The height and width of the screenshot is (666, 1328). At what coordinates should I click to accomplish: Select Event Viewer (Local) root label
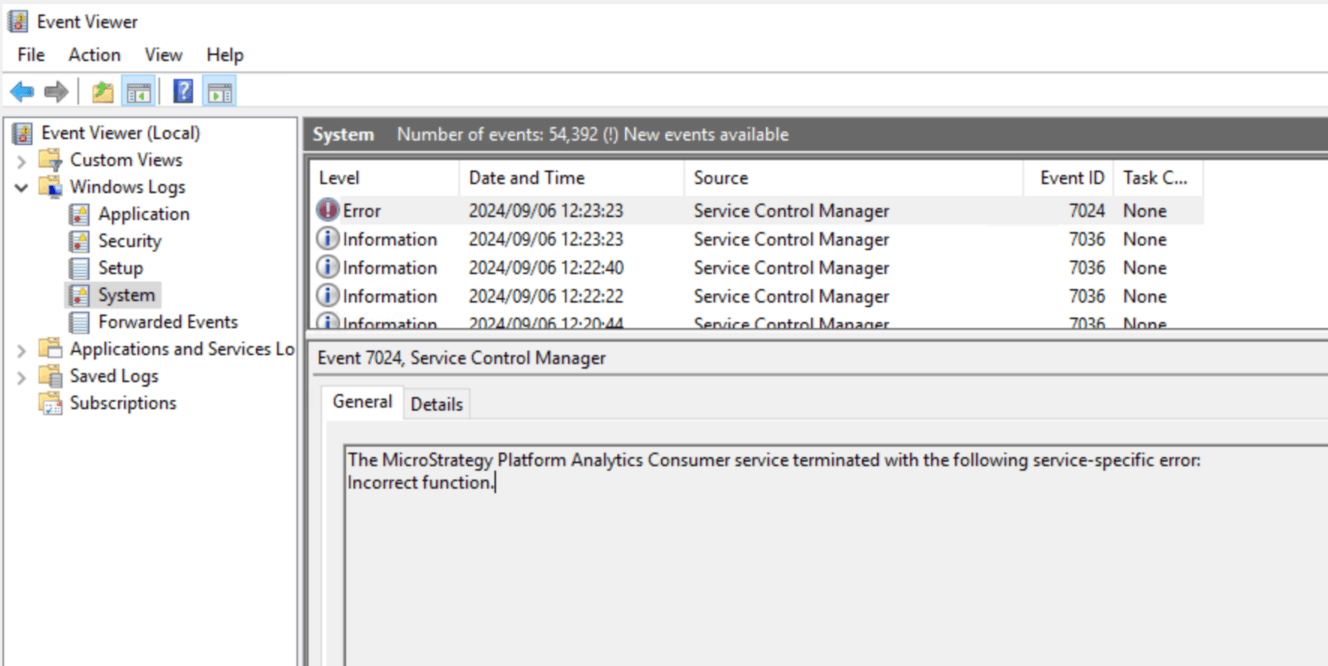pyautogui.click(x=120, y=133)
